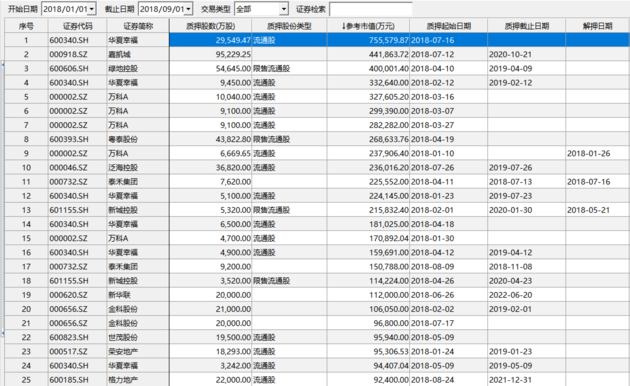Click the 95,229.25 pledged shares cell
Viewport: 630px width, 386px height.
click(211, 54)
